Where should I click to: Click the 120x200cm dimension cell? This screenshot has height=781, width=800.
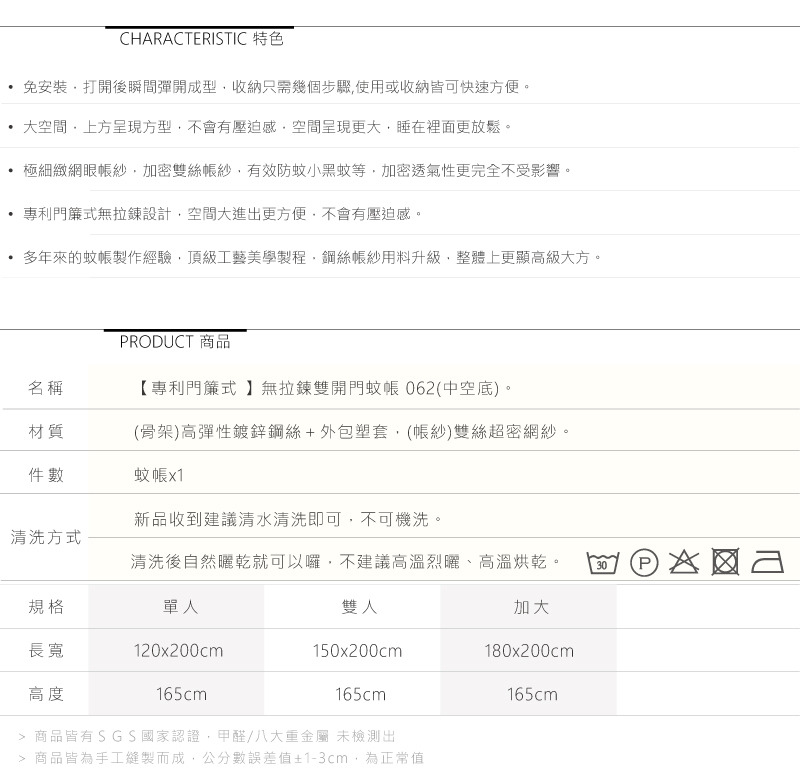pos(179,651)
